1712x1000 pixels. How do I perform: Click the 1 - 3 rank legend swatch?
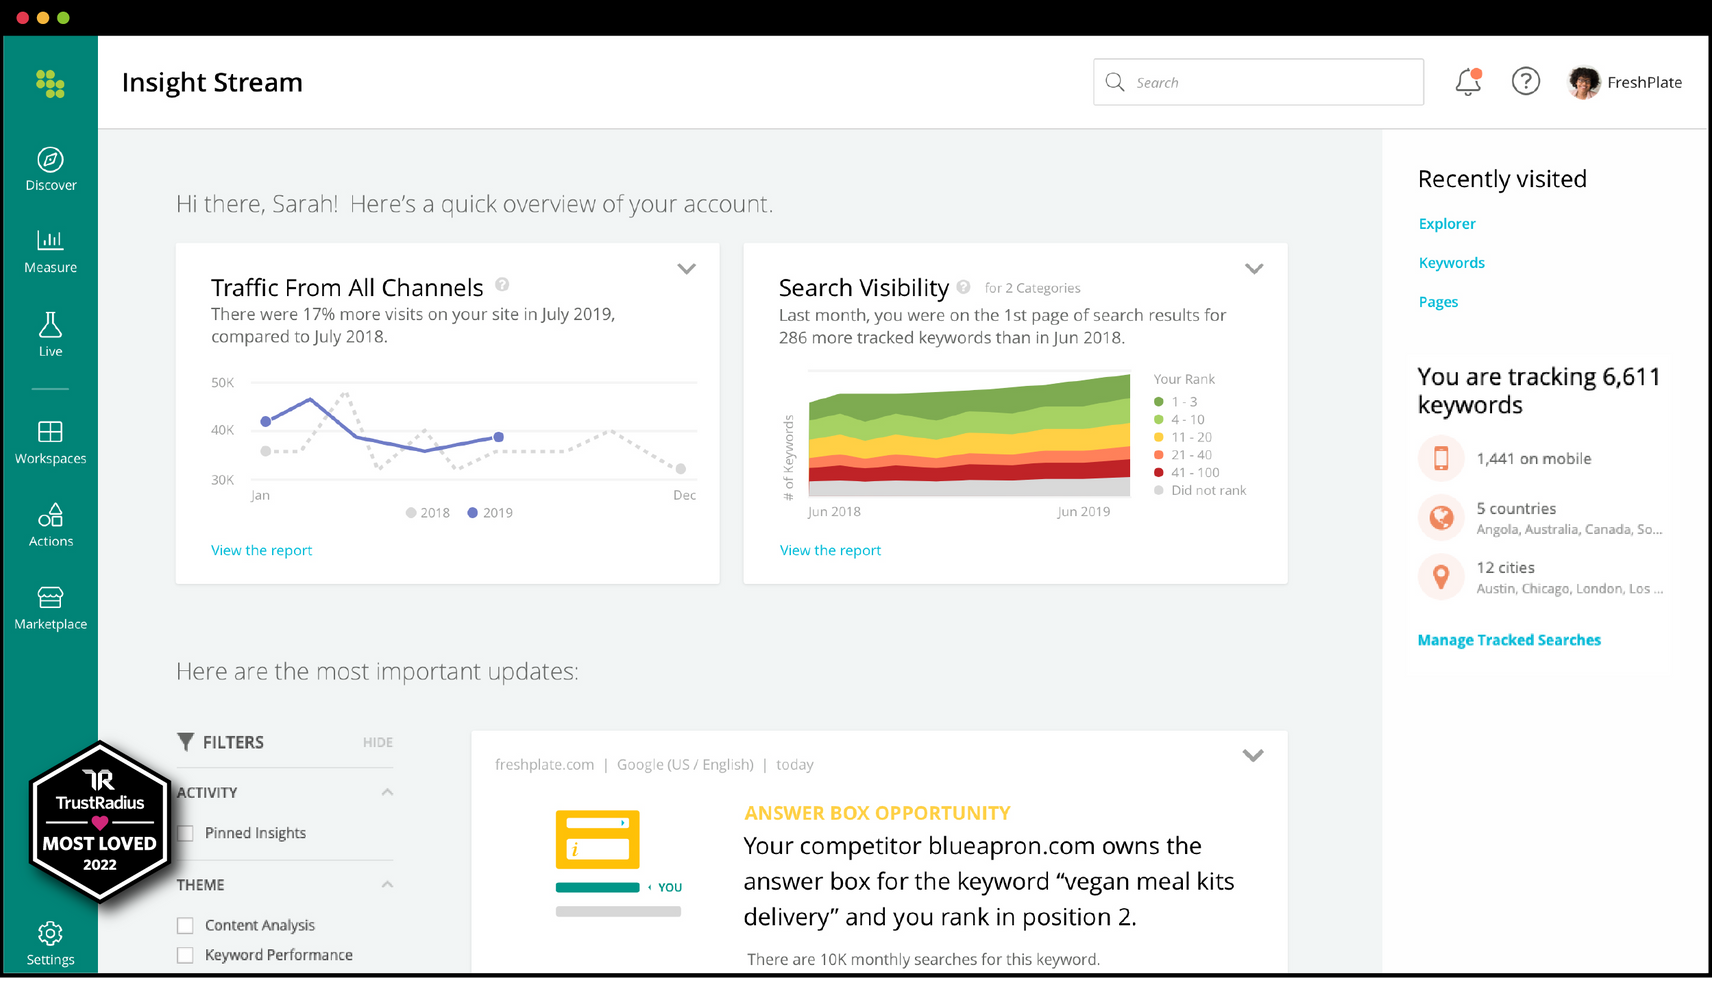[1159, 401]
